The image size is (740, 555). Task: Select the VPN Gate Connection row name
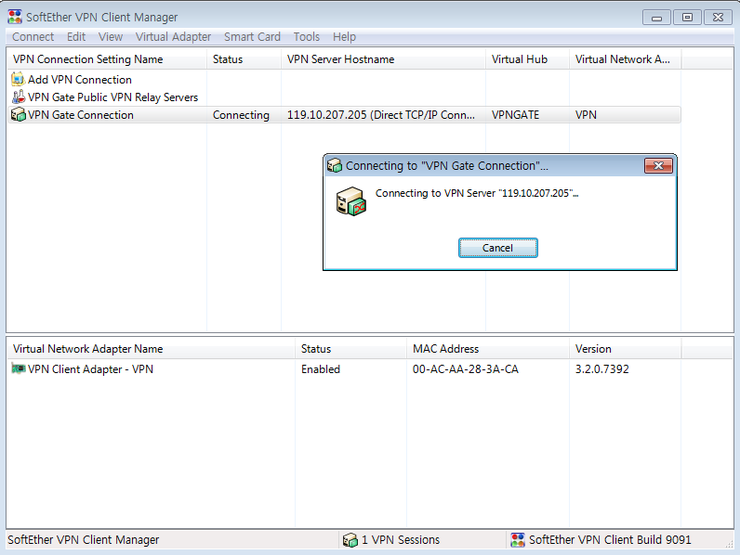click(x=80, y=115)
